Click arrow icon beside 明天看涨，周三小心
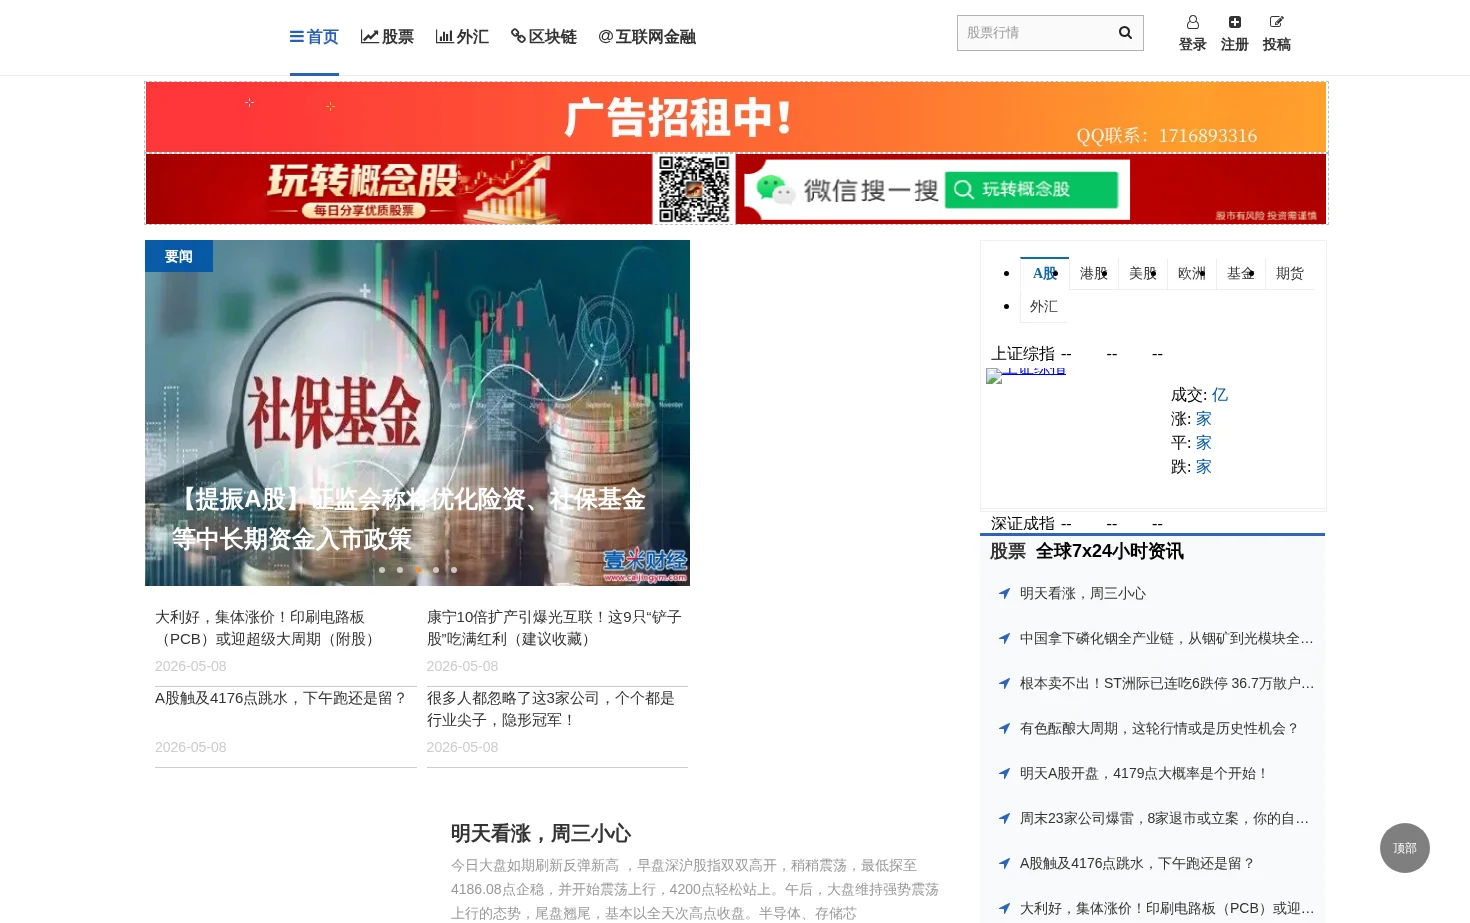The width and height of the screenshot is (1470, 923). [x=1004, y=593]
